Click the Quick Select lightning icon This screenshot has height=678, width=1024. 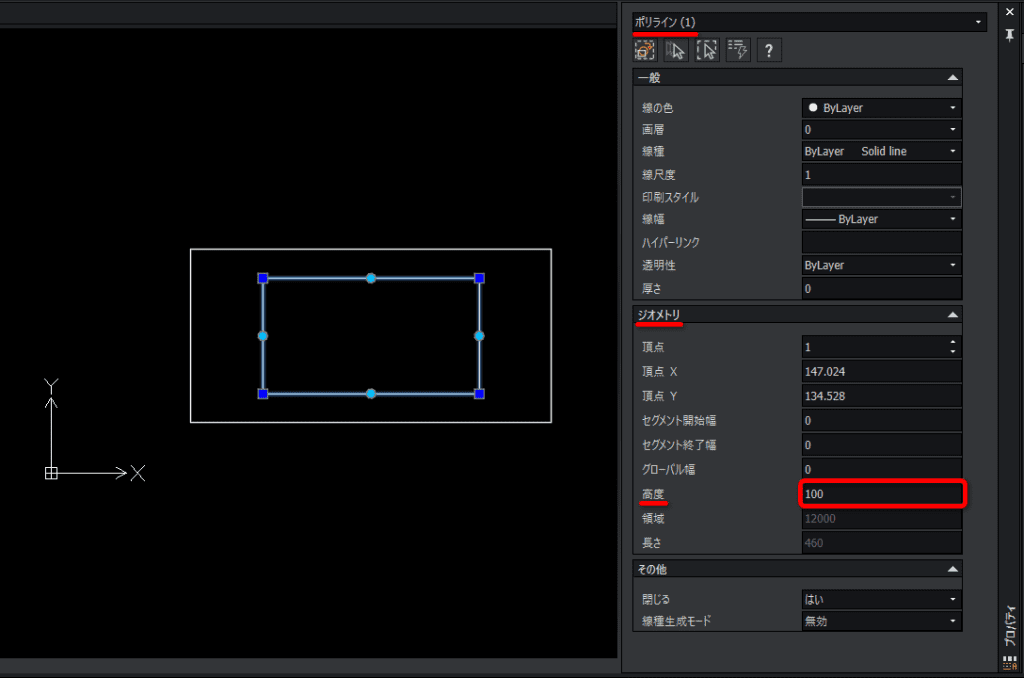[x=739, y=50]
